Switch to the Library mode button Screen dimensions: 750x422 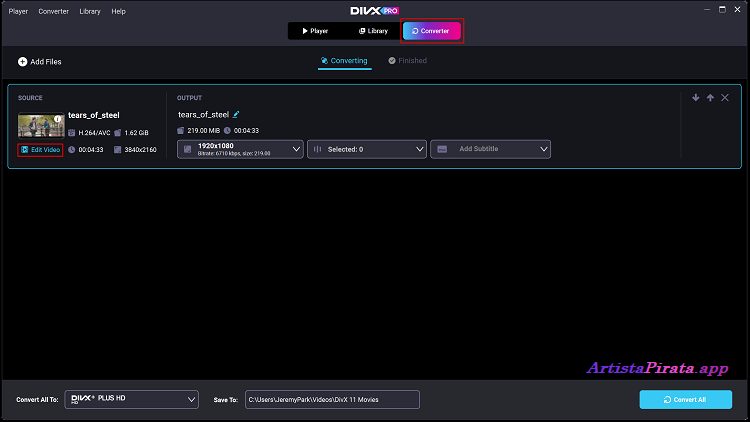click(373, 31)
